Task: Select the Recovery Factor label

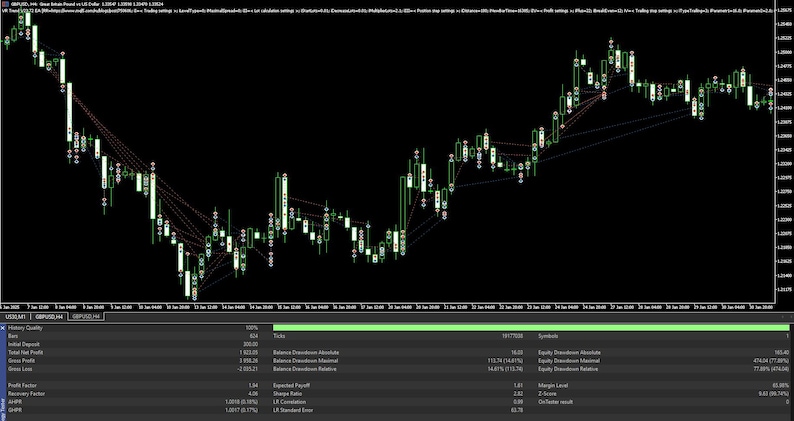Action: click(26, 394)
